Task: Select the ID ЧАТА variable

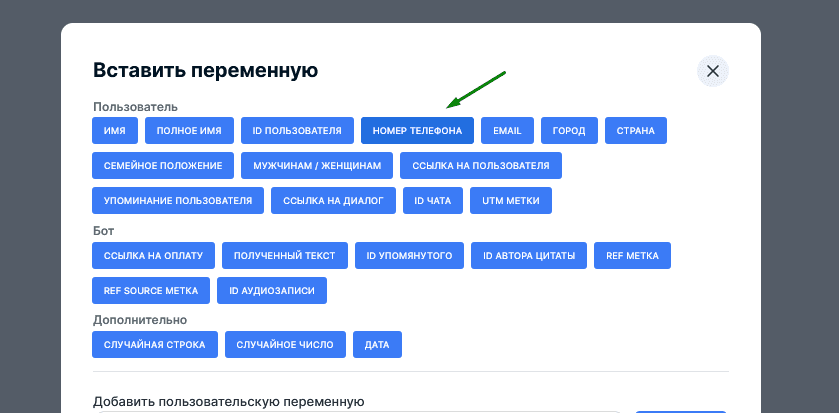Action: [x=433, y=200]
